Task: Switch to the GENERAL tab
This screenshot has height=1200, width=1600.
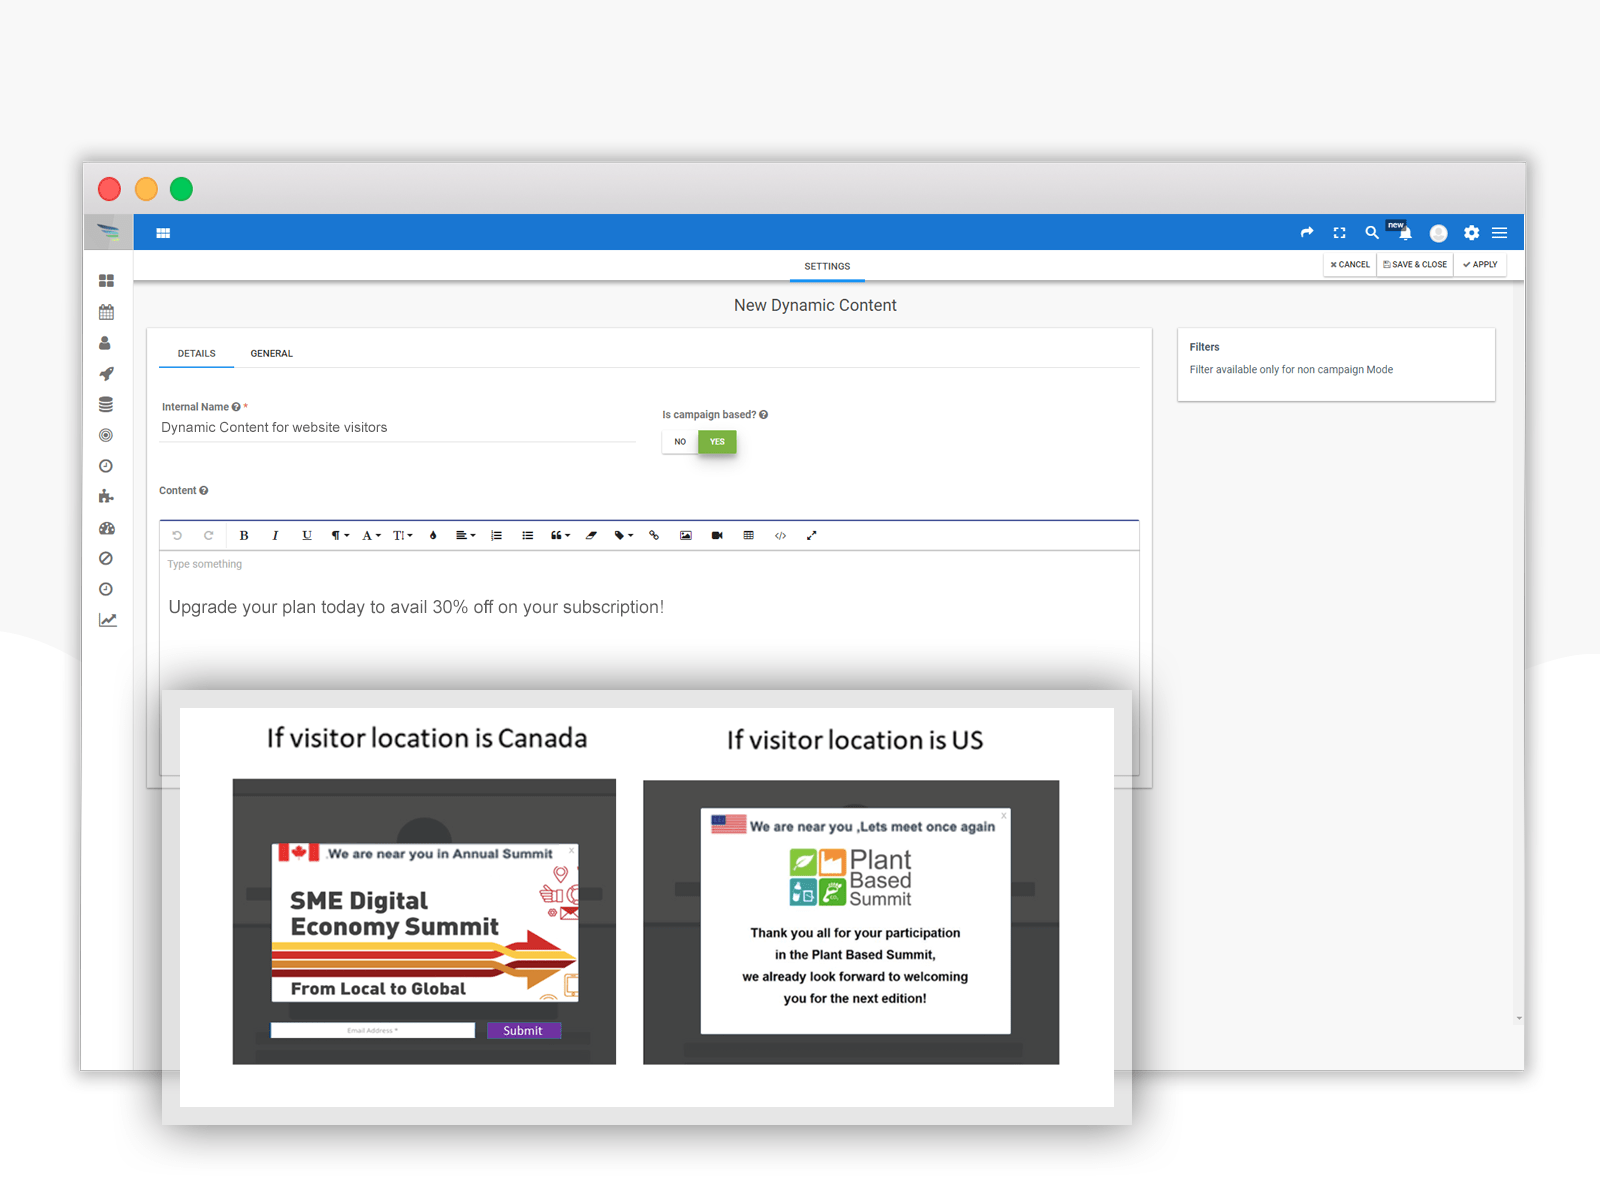Action: tap(271, 354)
